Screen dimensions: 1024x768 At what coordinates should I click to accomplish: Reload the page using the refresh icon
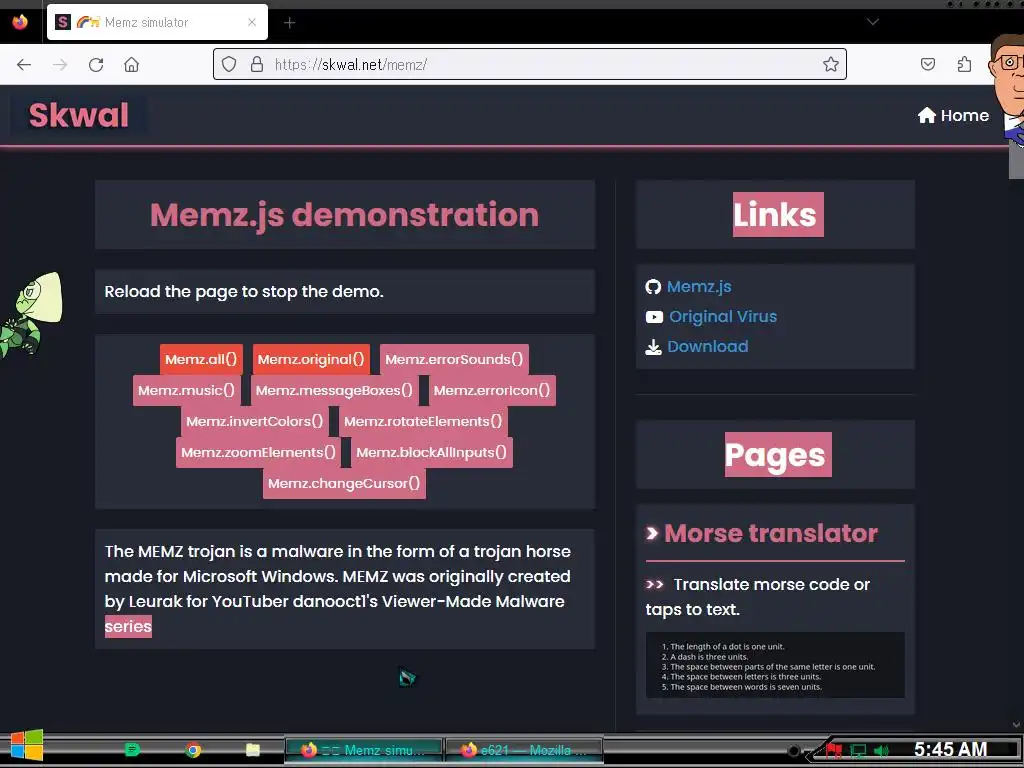pos(96,64)
